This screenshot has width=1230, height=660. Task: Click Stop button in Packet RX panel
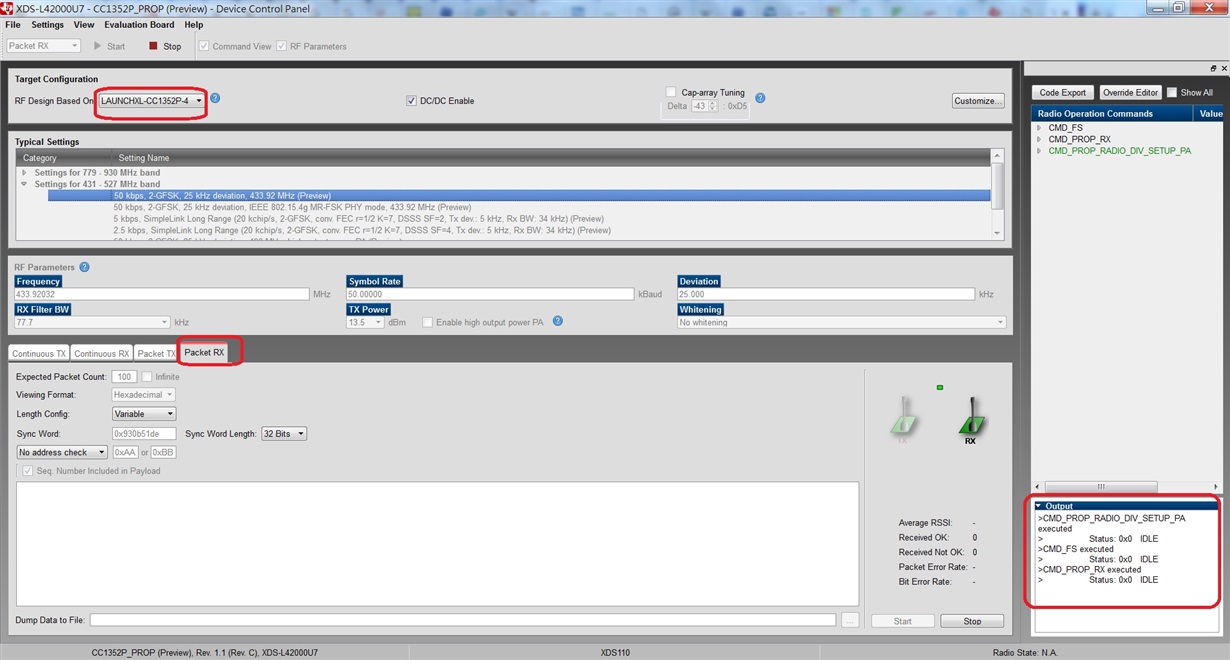coord(972,621)
